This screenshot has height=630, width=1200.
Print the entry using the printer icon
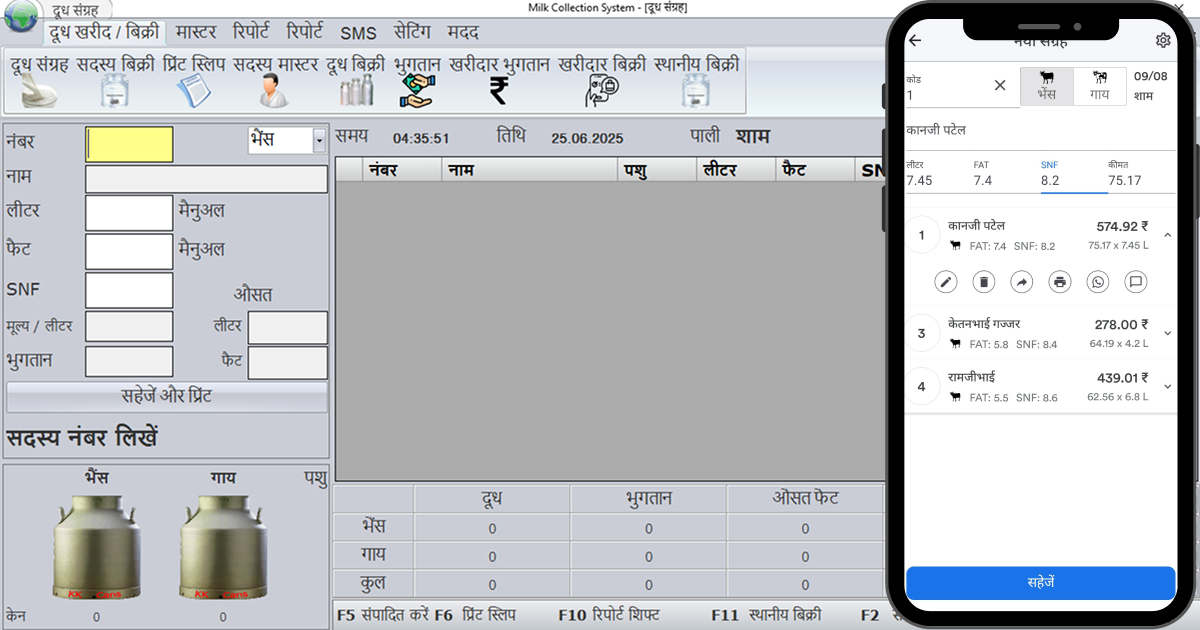click(x=1060, y=281)
